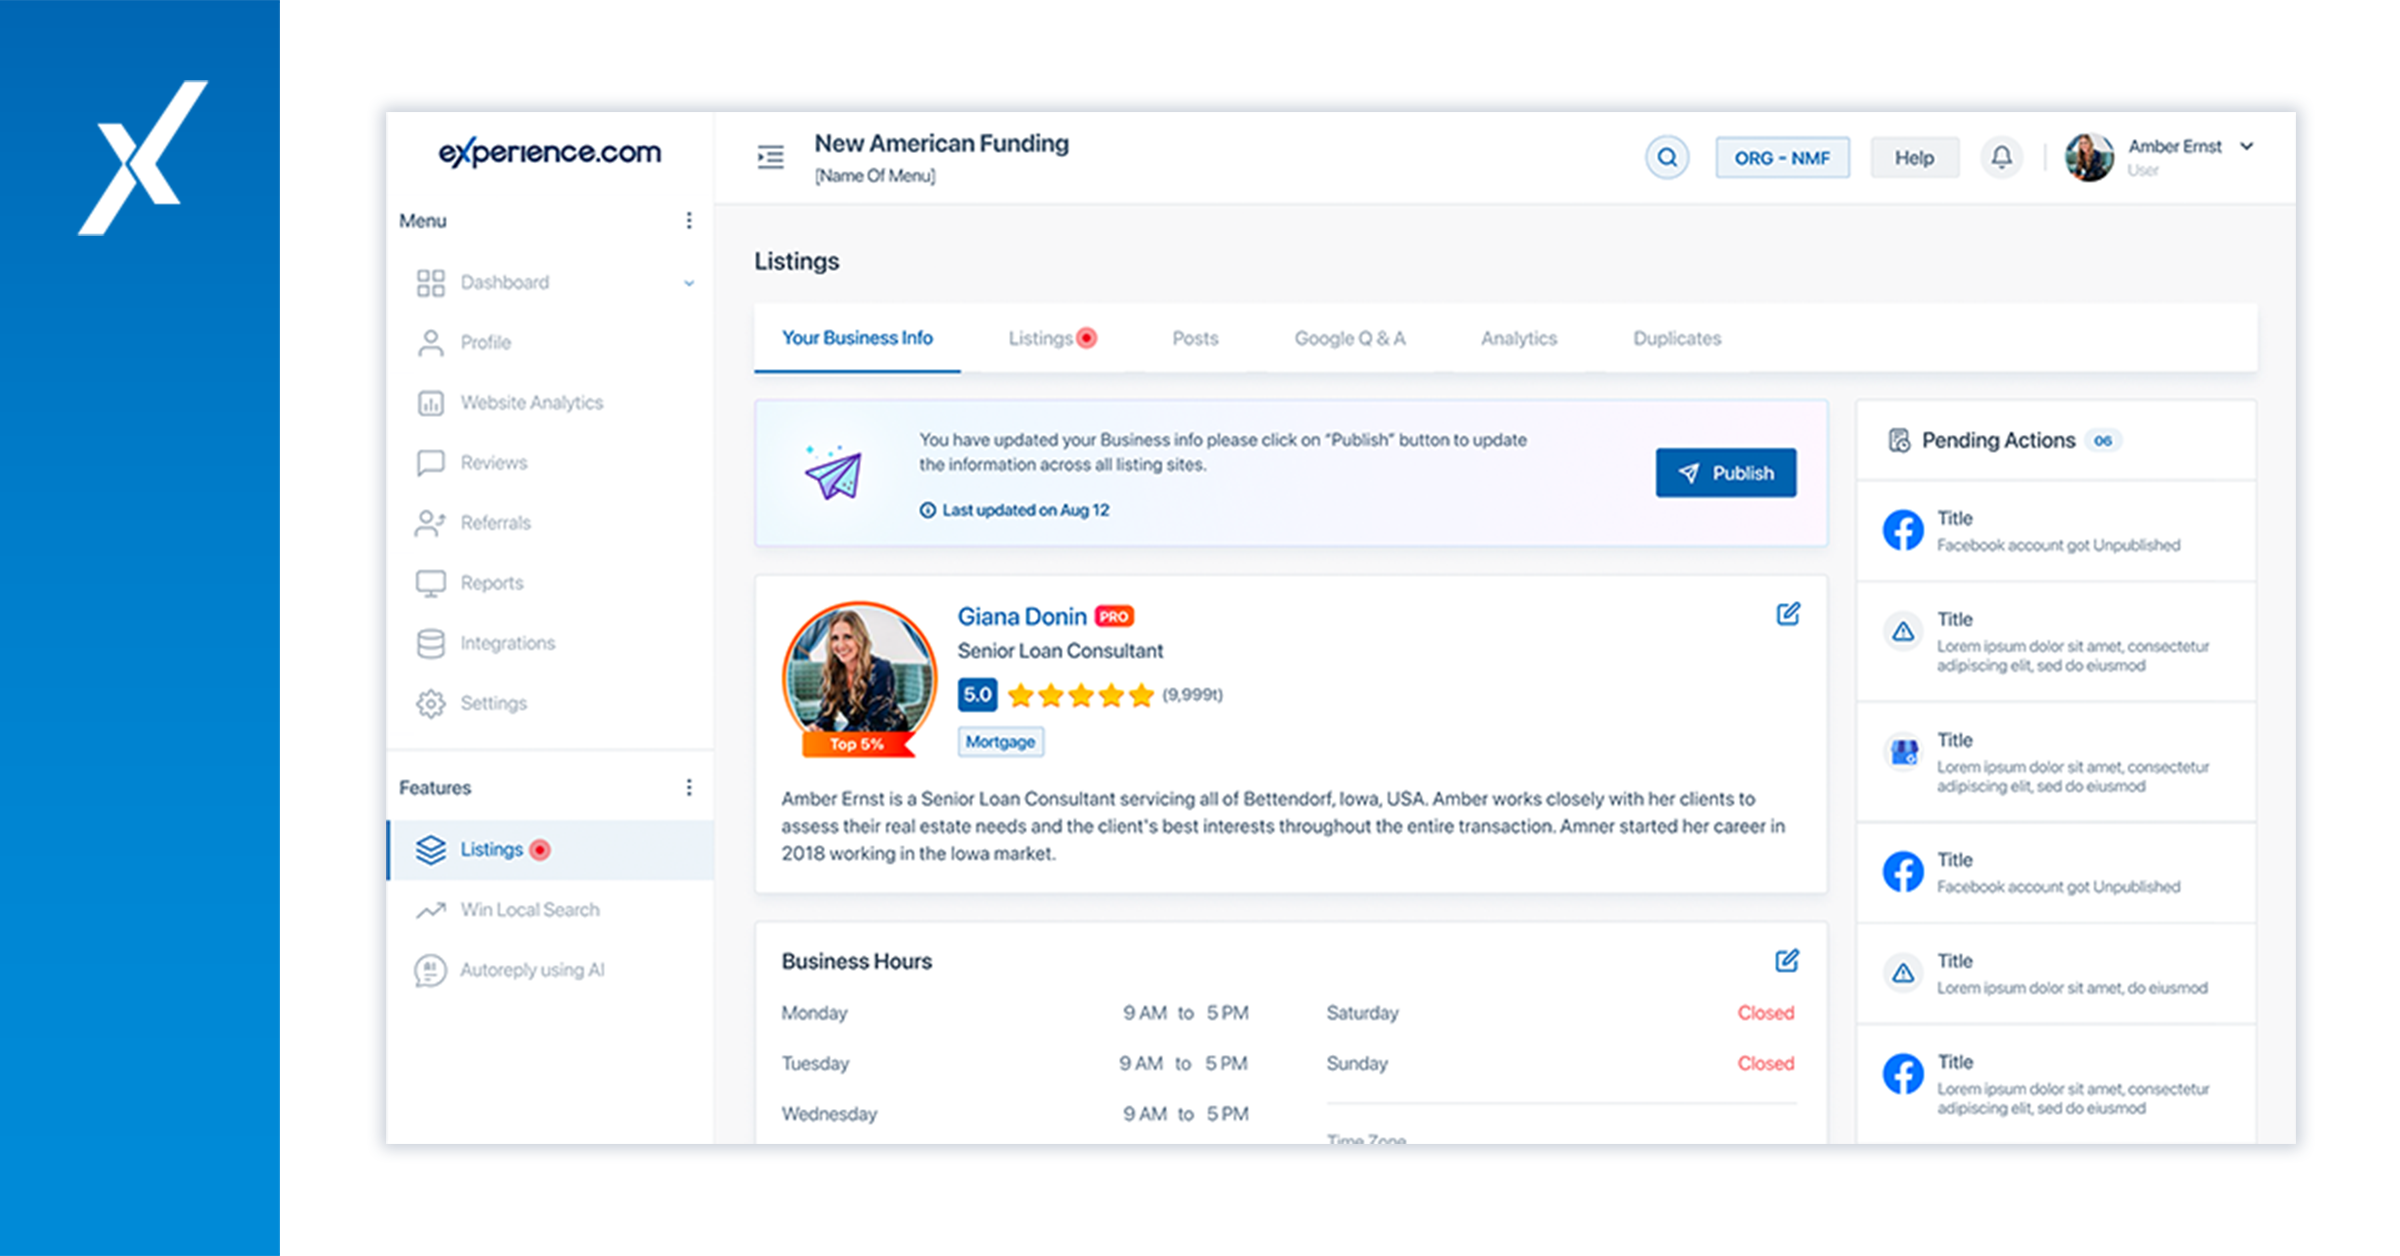Select the Reports icon
2400x1256 pixels.
(431, 582)
